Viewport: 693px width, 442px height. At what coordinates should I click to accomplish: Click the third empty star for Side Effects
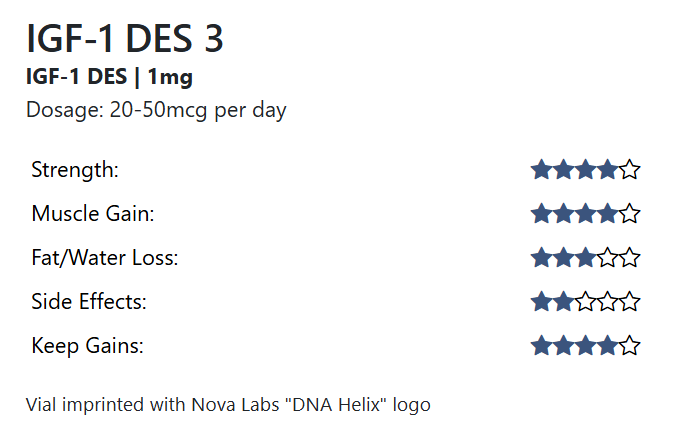pyautogui.click(x=585, y=302)
